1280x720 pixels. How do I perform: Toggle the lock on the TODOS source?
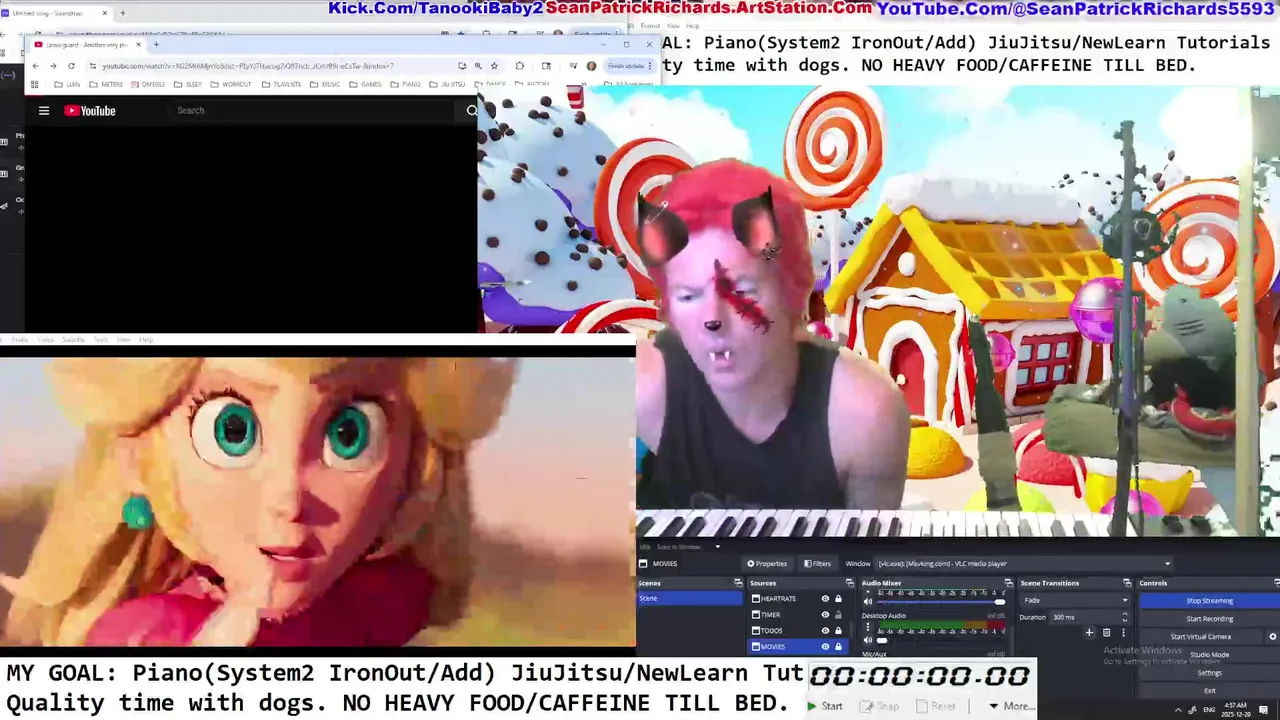[x=838, y=631]
